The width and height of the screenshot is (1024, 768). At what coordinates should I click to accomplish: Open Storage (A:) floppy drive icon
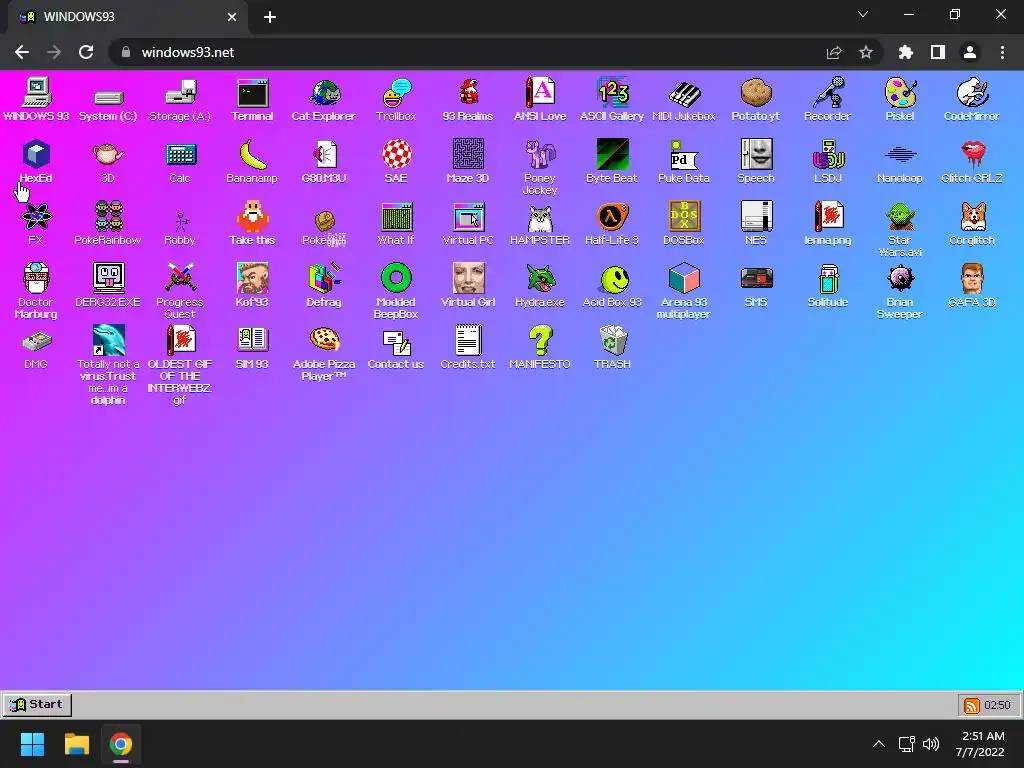(x=180, y=99)
